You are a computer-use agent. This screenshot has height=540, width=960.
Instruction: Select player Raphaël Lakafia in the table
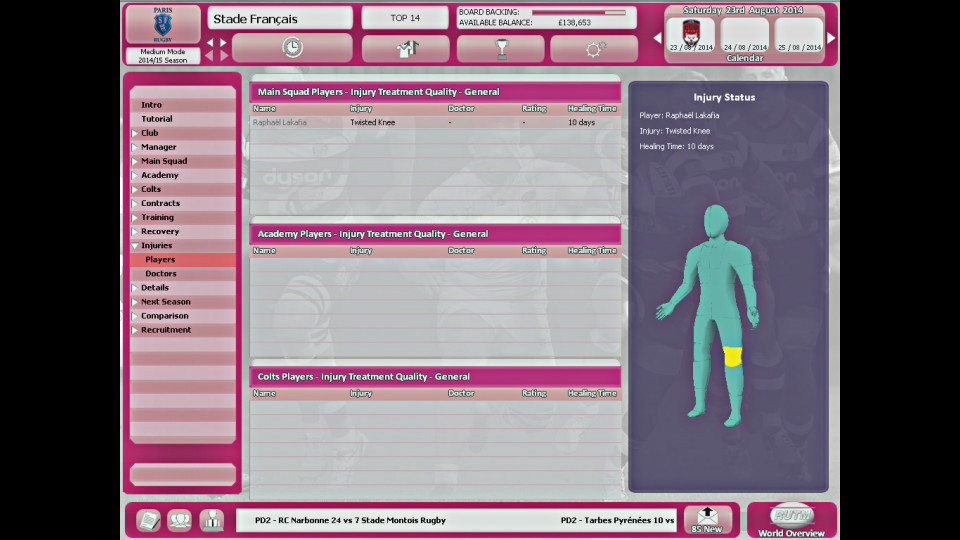click(280, 122)
